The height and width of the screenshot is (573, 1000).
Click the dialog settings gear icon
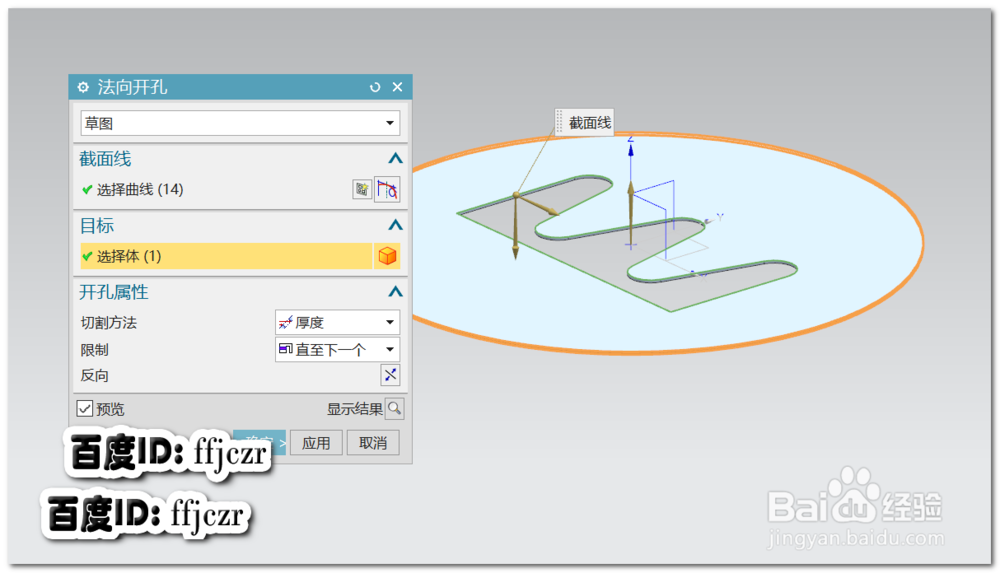(x=83, y=87)
